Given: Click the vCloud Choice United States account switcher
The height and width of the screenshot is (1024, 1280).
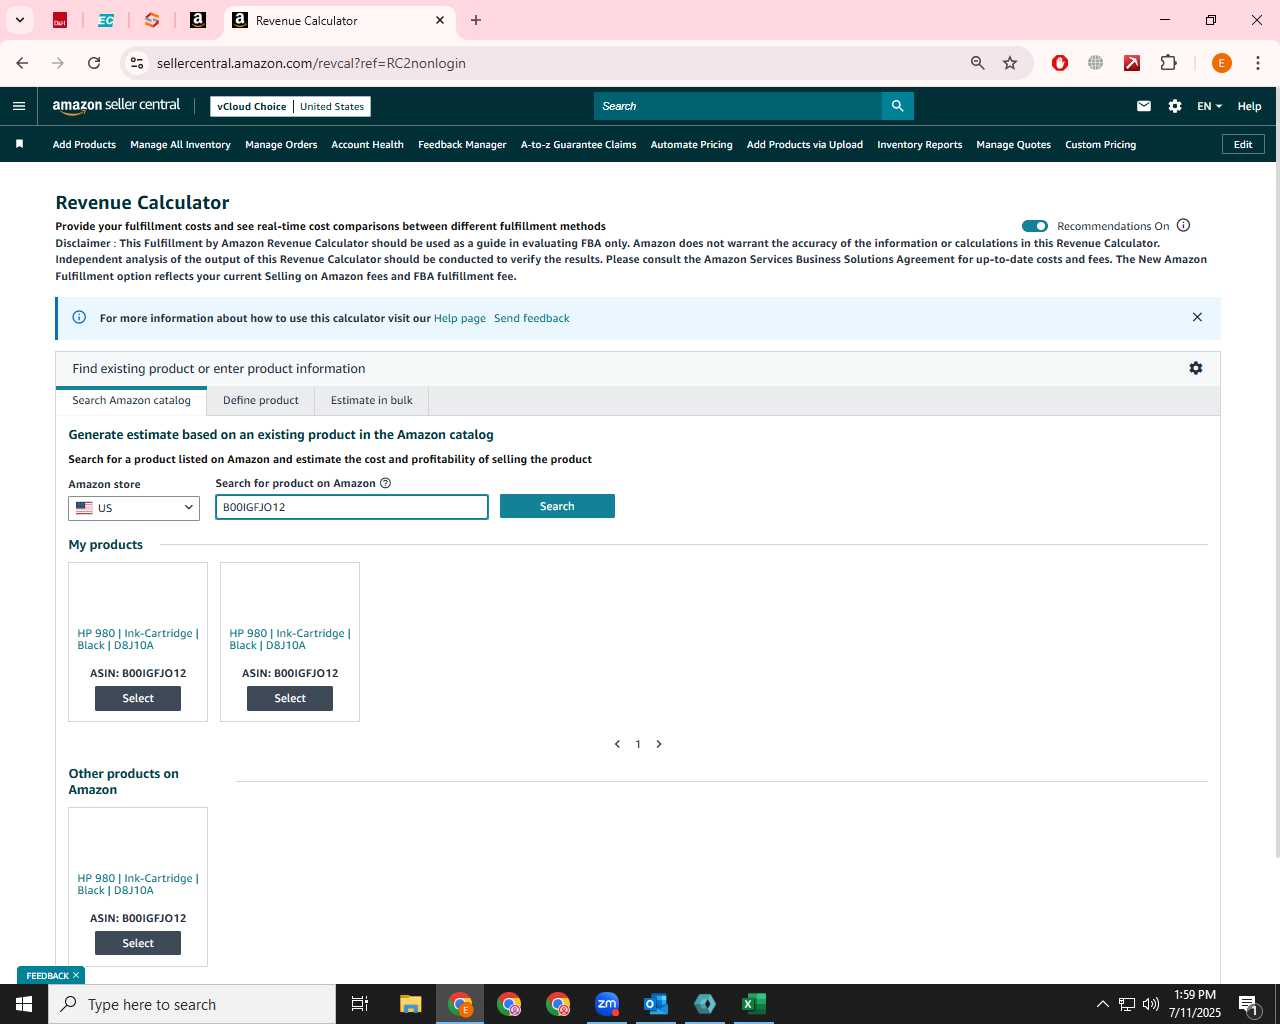Looking at the screenshot, I should tap(290, 106).
